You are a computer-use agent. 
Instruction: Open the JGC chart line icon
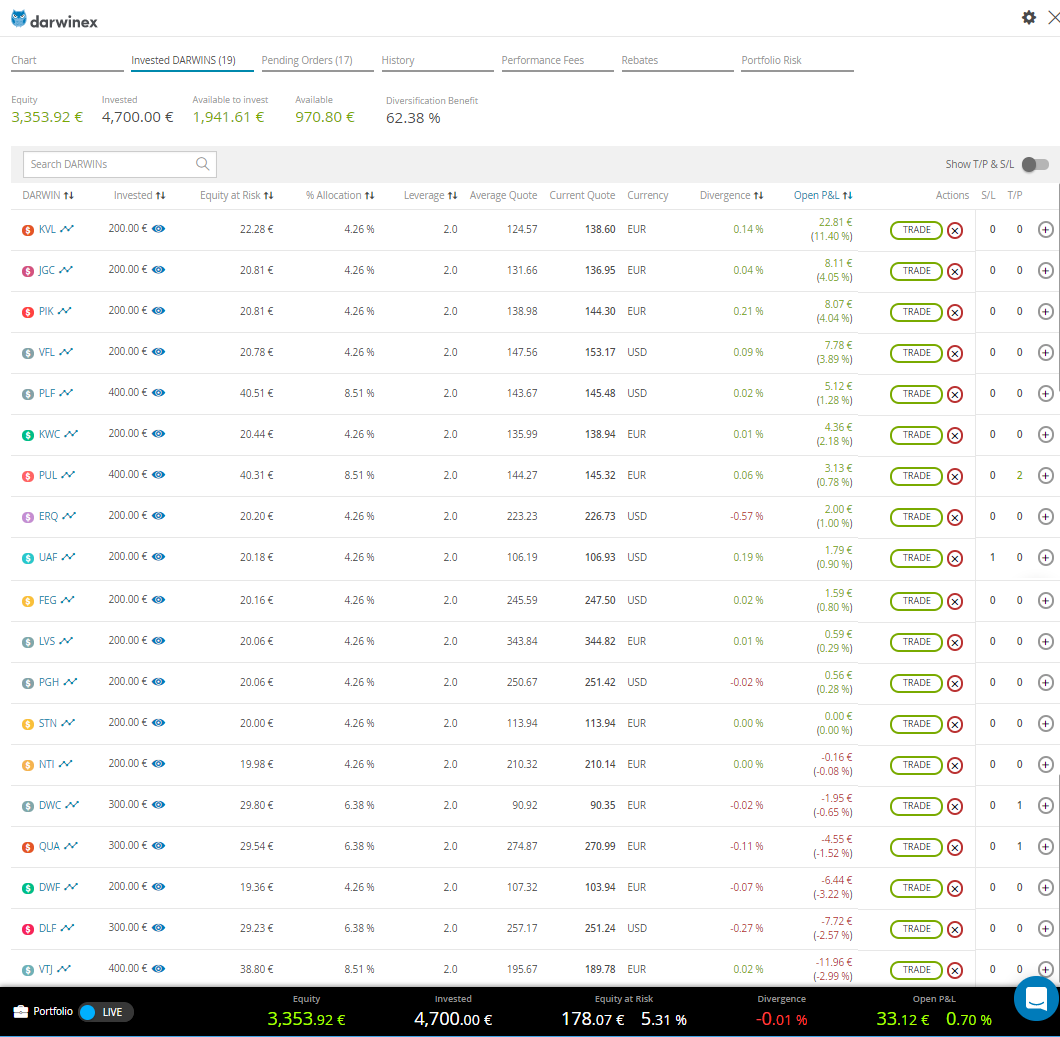pyautogui.click(x=66, y=270)
